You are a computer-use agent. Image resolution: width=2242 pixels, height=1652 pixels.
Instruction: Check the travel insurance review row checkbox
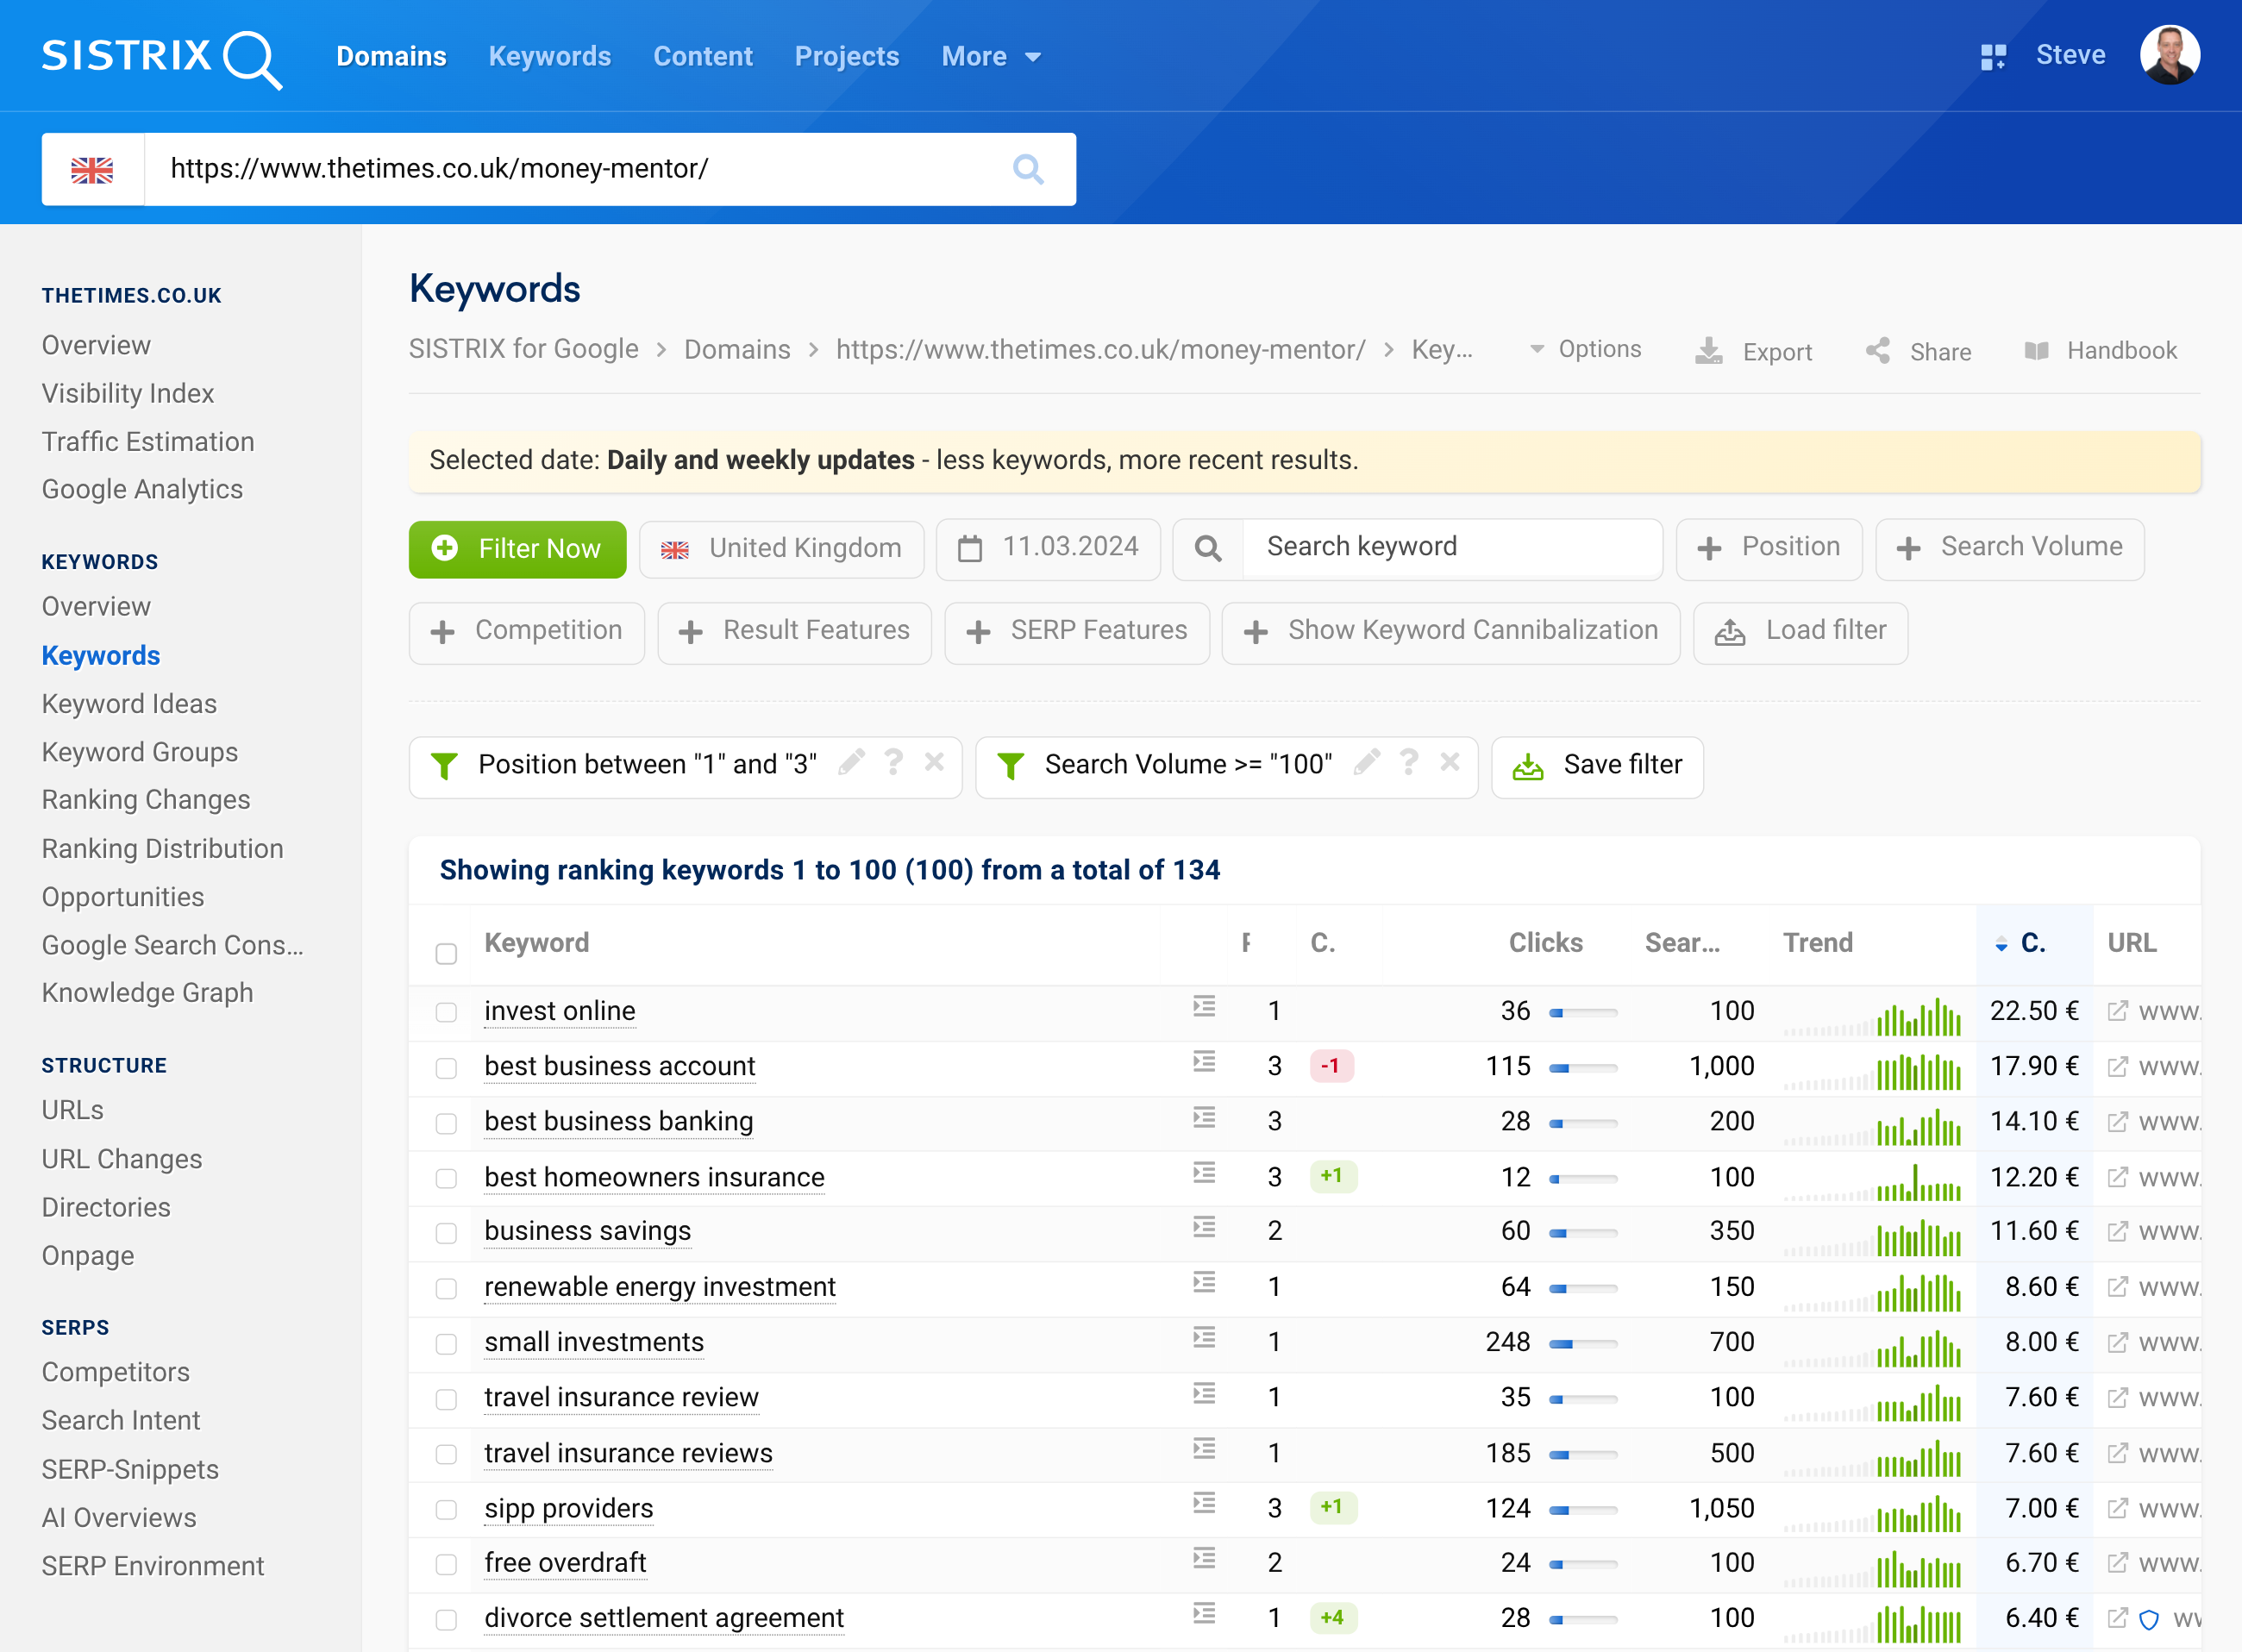point(446,1399)
